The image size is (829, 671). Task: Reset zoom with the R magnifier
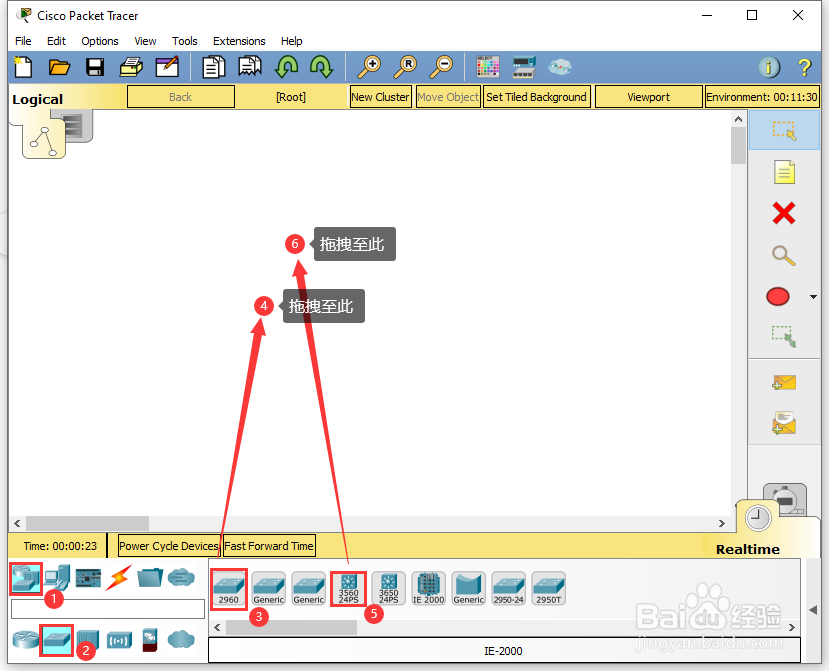click(x=405, y=67)
